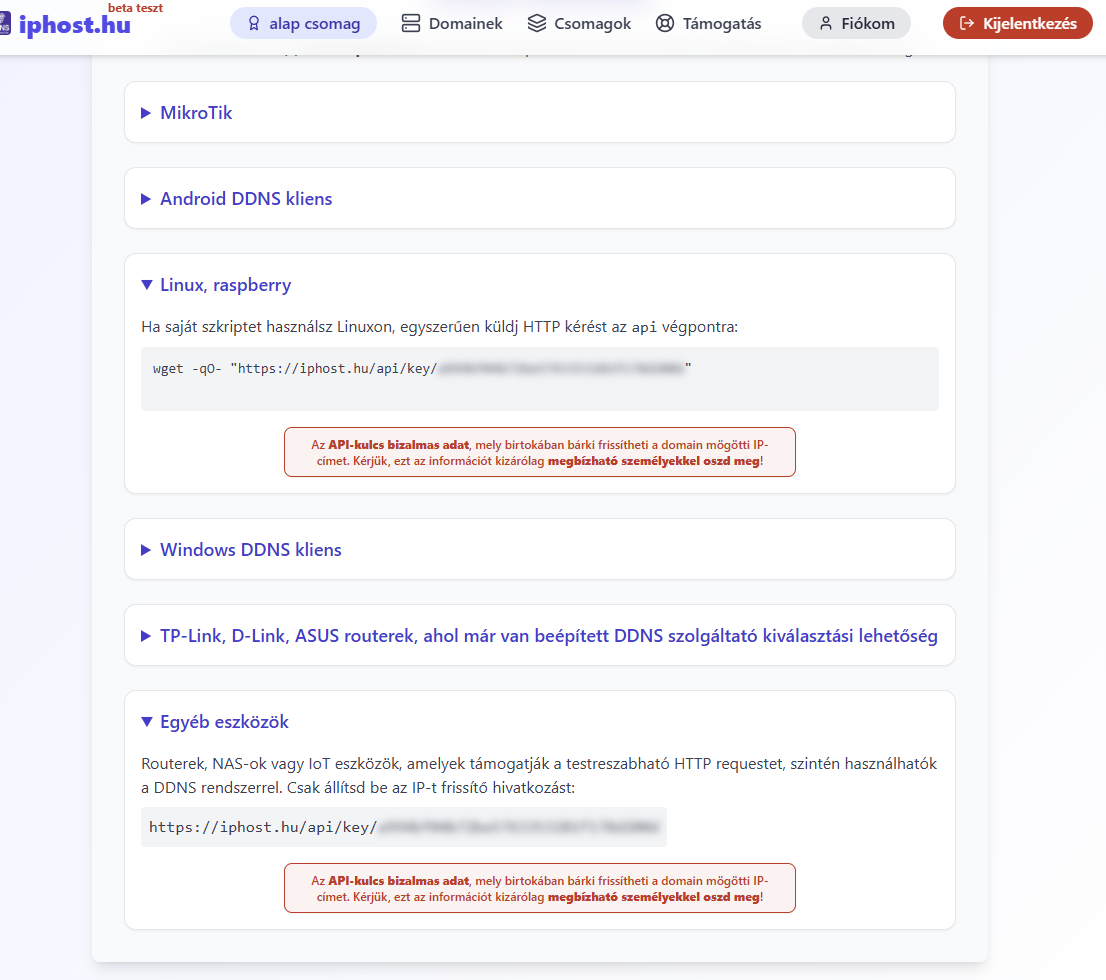
Task: Open the Fiókom account button
Action: (856, 24)
